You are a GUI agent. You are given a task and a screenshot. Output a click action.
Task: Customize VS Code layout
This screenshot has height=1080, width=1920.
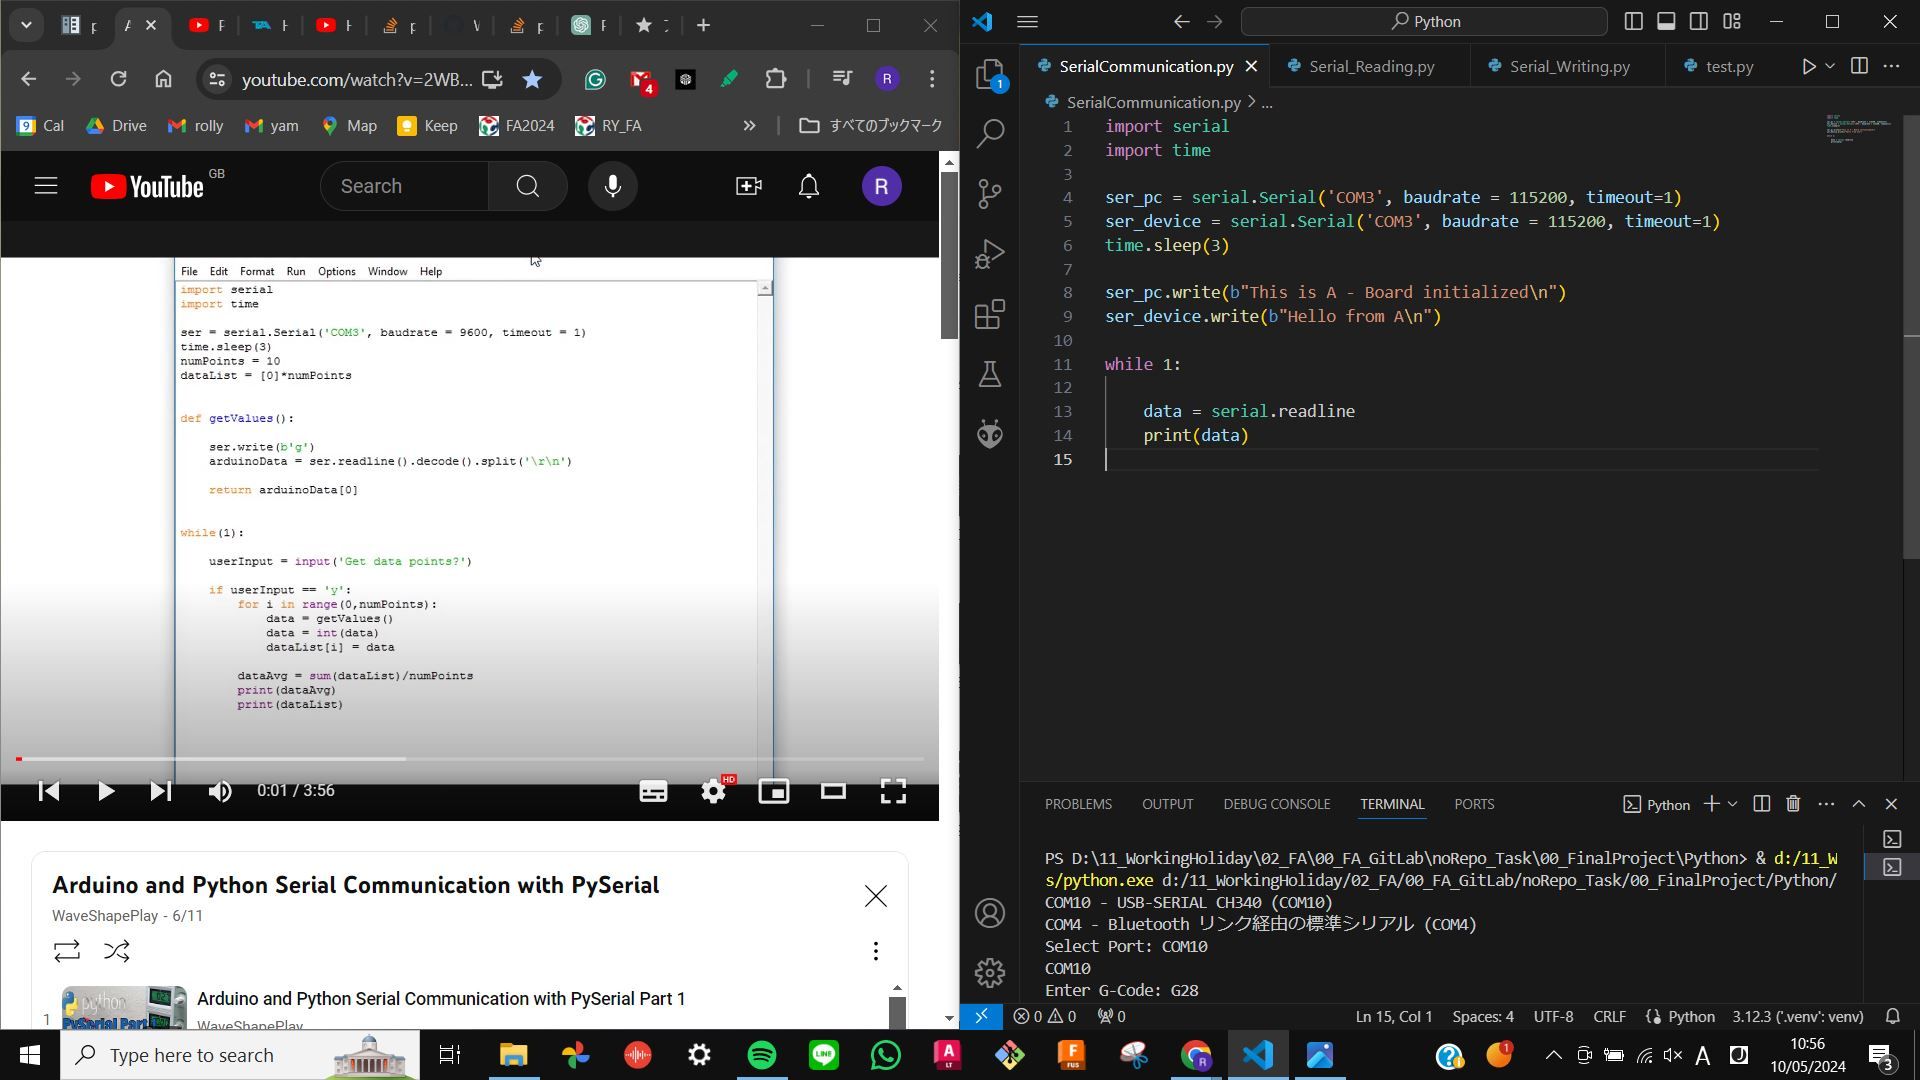[1732, 21]
